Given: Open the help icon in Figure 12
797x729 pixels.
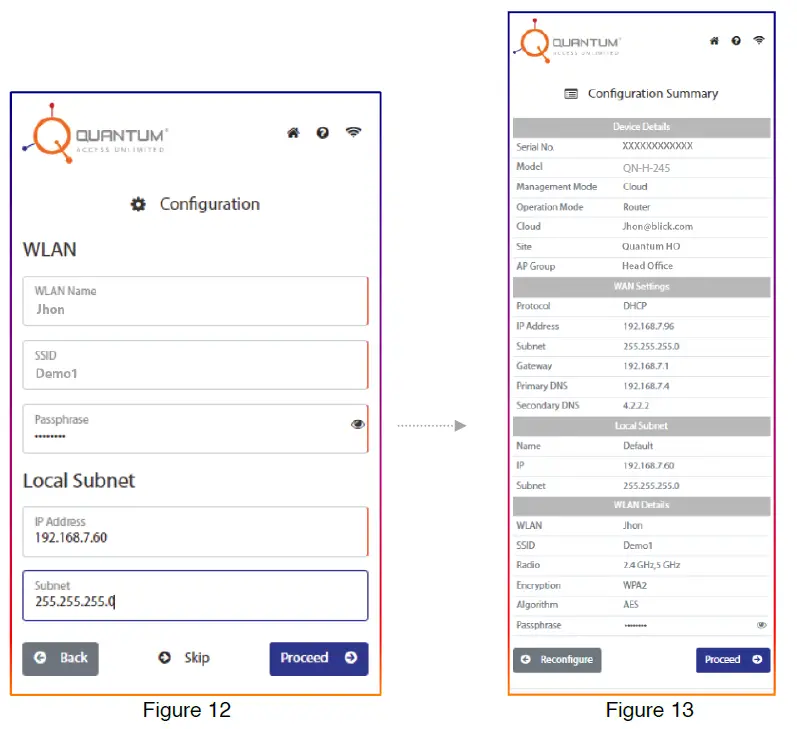Looking at the screenshot, I should tap(322, 133).
